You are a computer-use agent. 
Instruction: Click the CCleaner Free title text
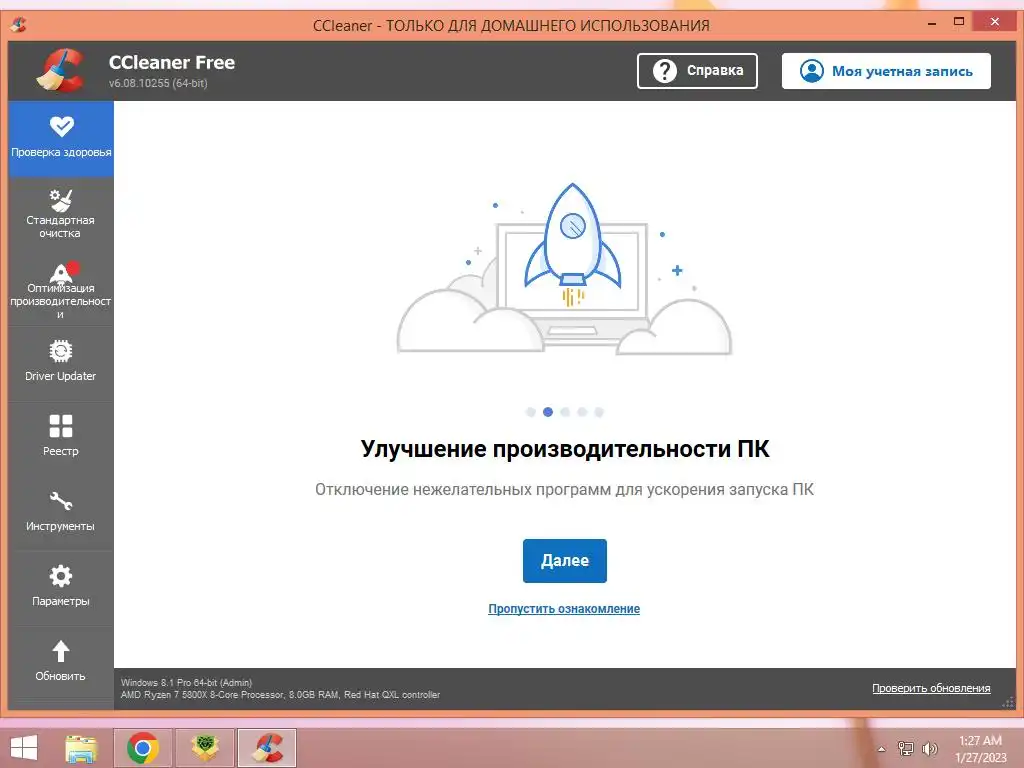[x=172, y=63]
